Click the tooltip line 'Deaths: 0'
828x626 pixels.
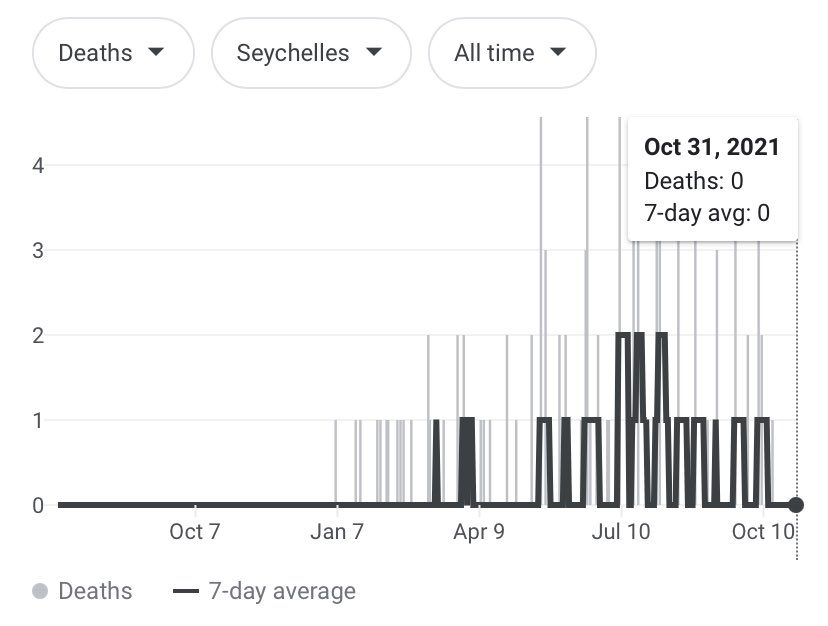[694, 181]
